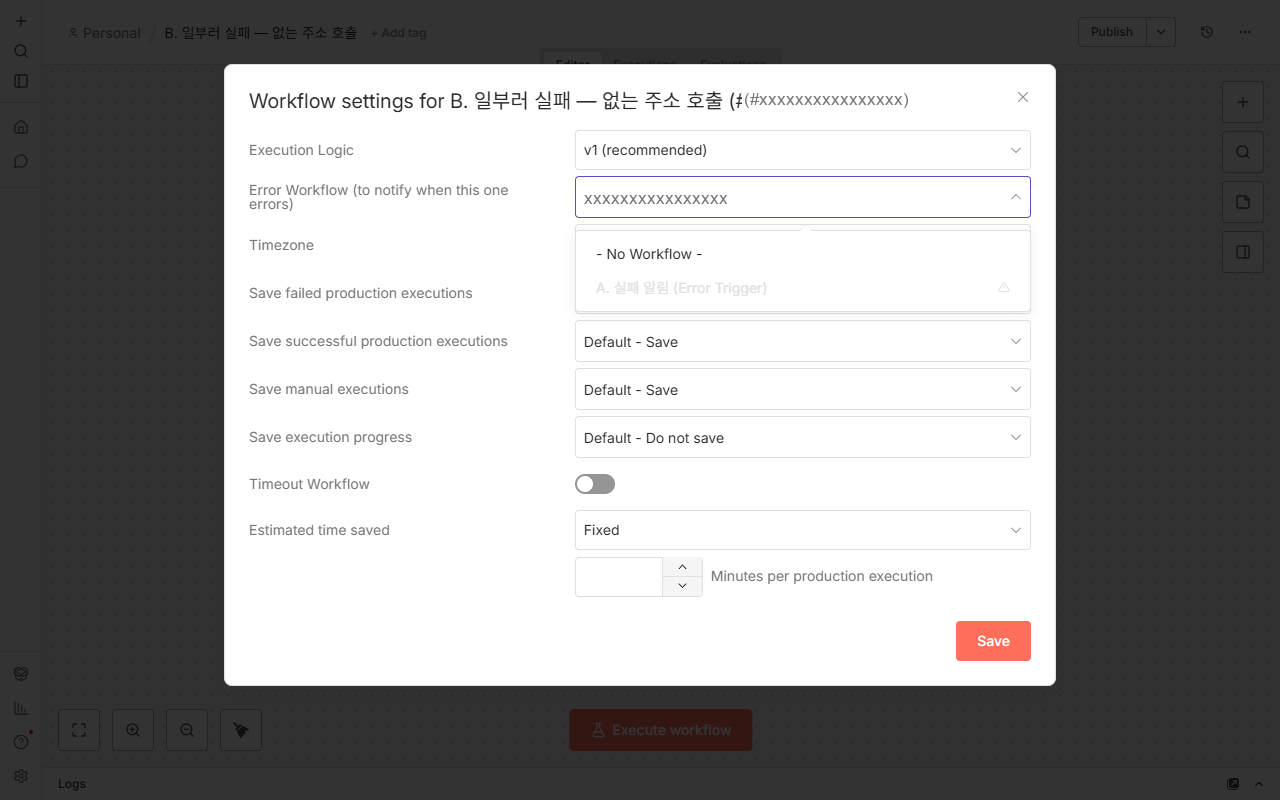Zoom out on the canvas
1280x800 pixels.
[187, 730]
